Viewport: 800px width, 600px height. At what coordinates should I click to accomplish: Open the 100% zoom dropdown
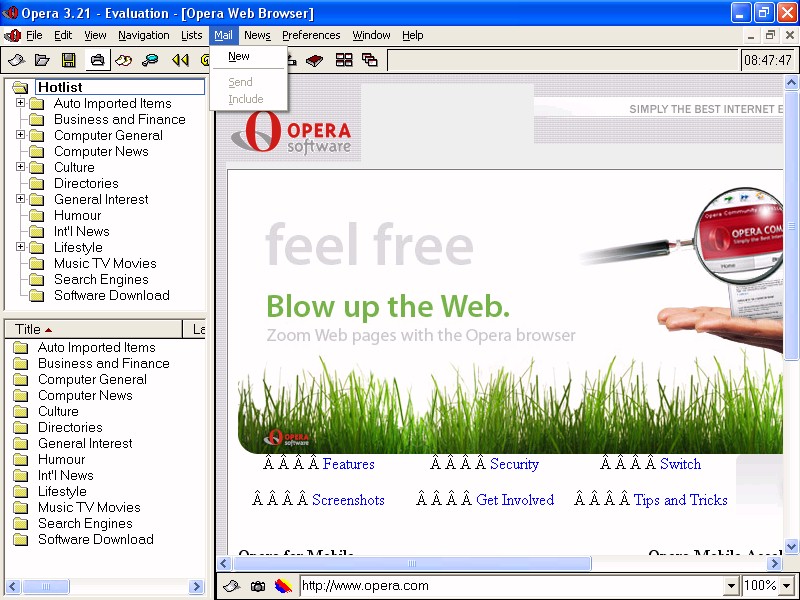click(786, 586)
